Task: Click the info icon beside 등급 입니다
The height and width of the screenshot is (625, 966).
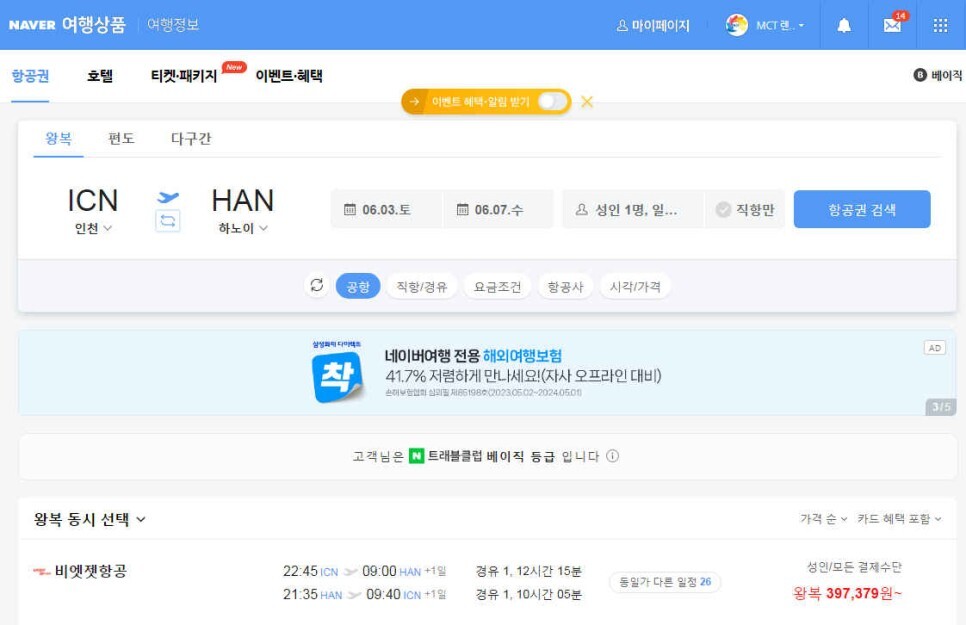Action: tap(612, 456)
